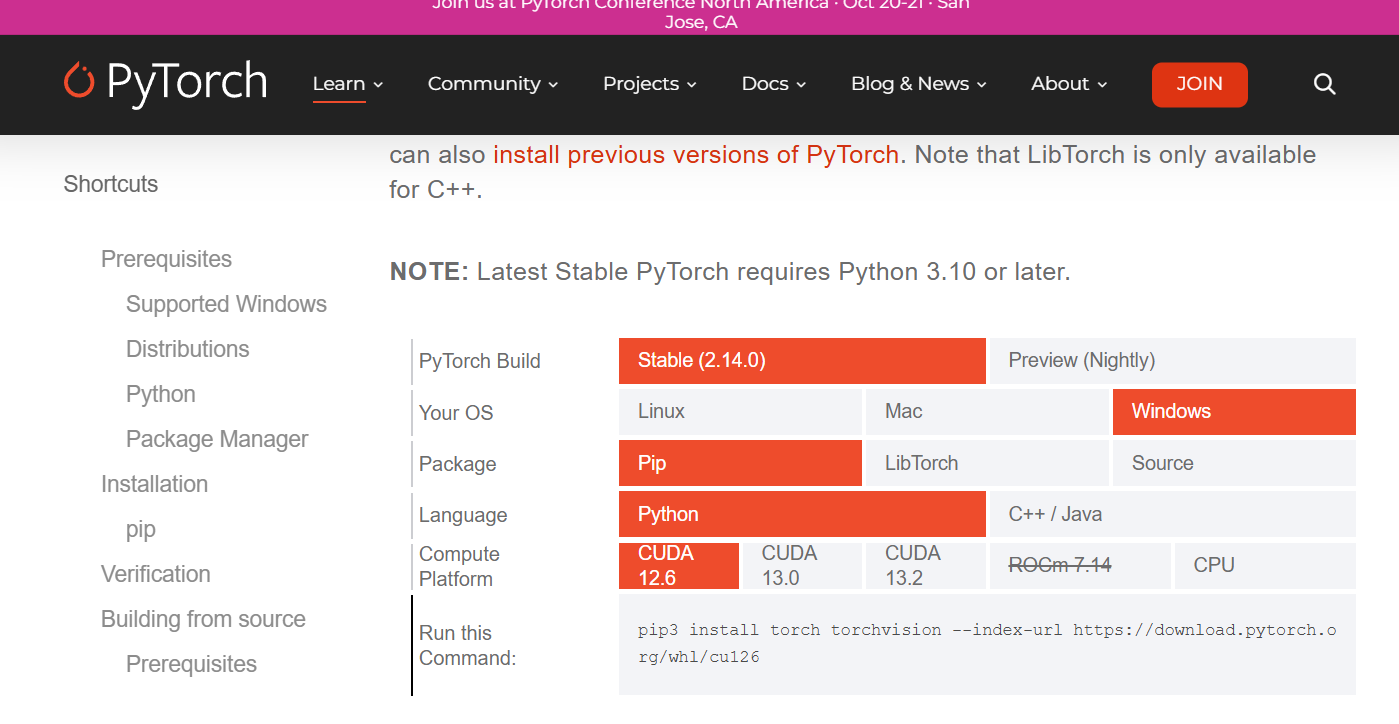Select CPU compute platform
The height and width of the screenshot is (724, 1399).
(x=1265, y=566)
